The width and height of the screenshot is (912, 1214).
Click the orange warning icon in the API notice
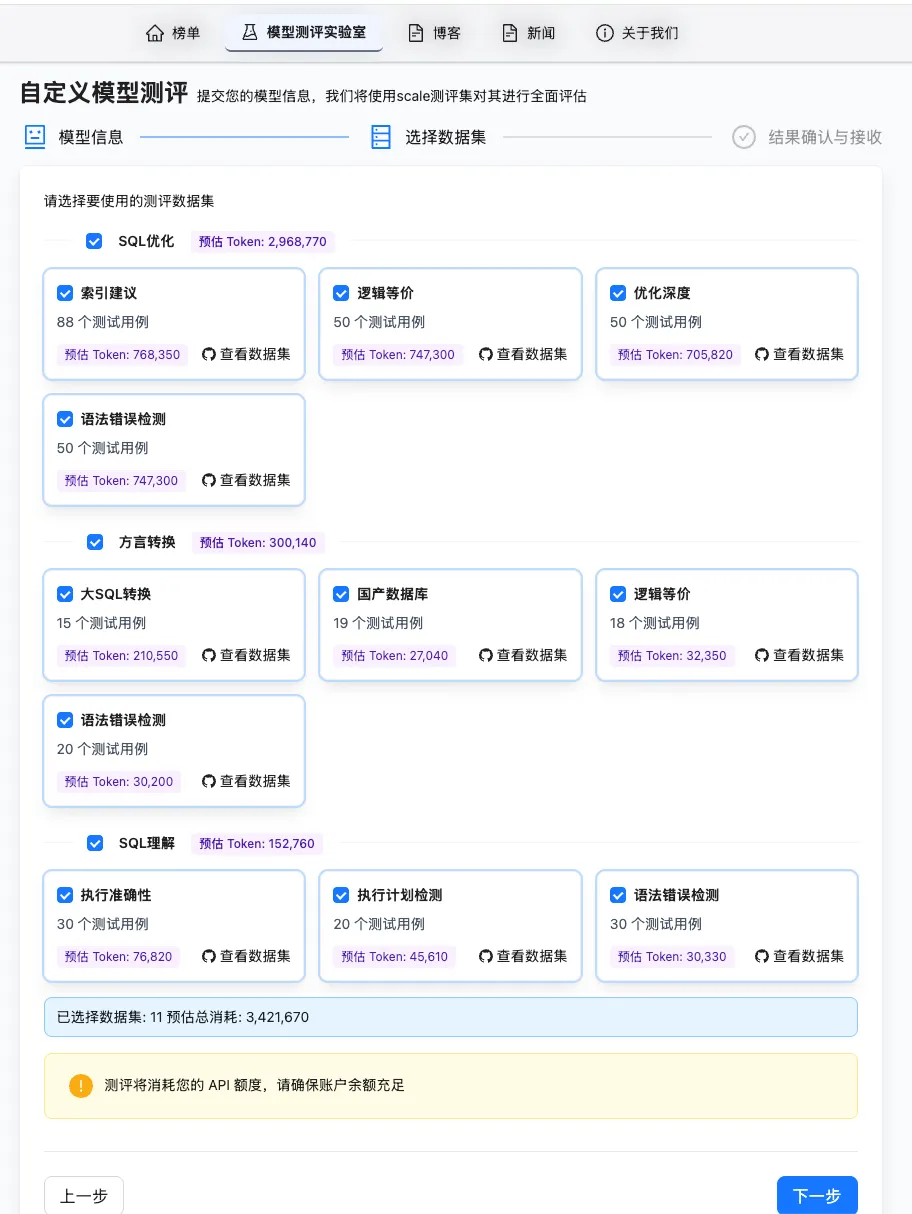tap(81, 1085)
